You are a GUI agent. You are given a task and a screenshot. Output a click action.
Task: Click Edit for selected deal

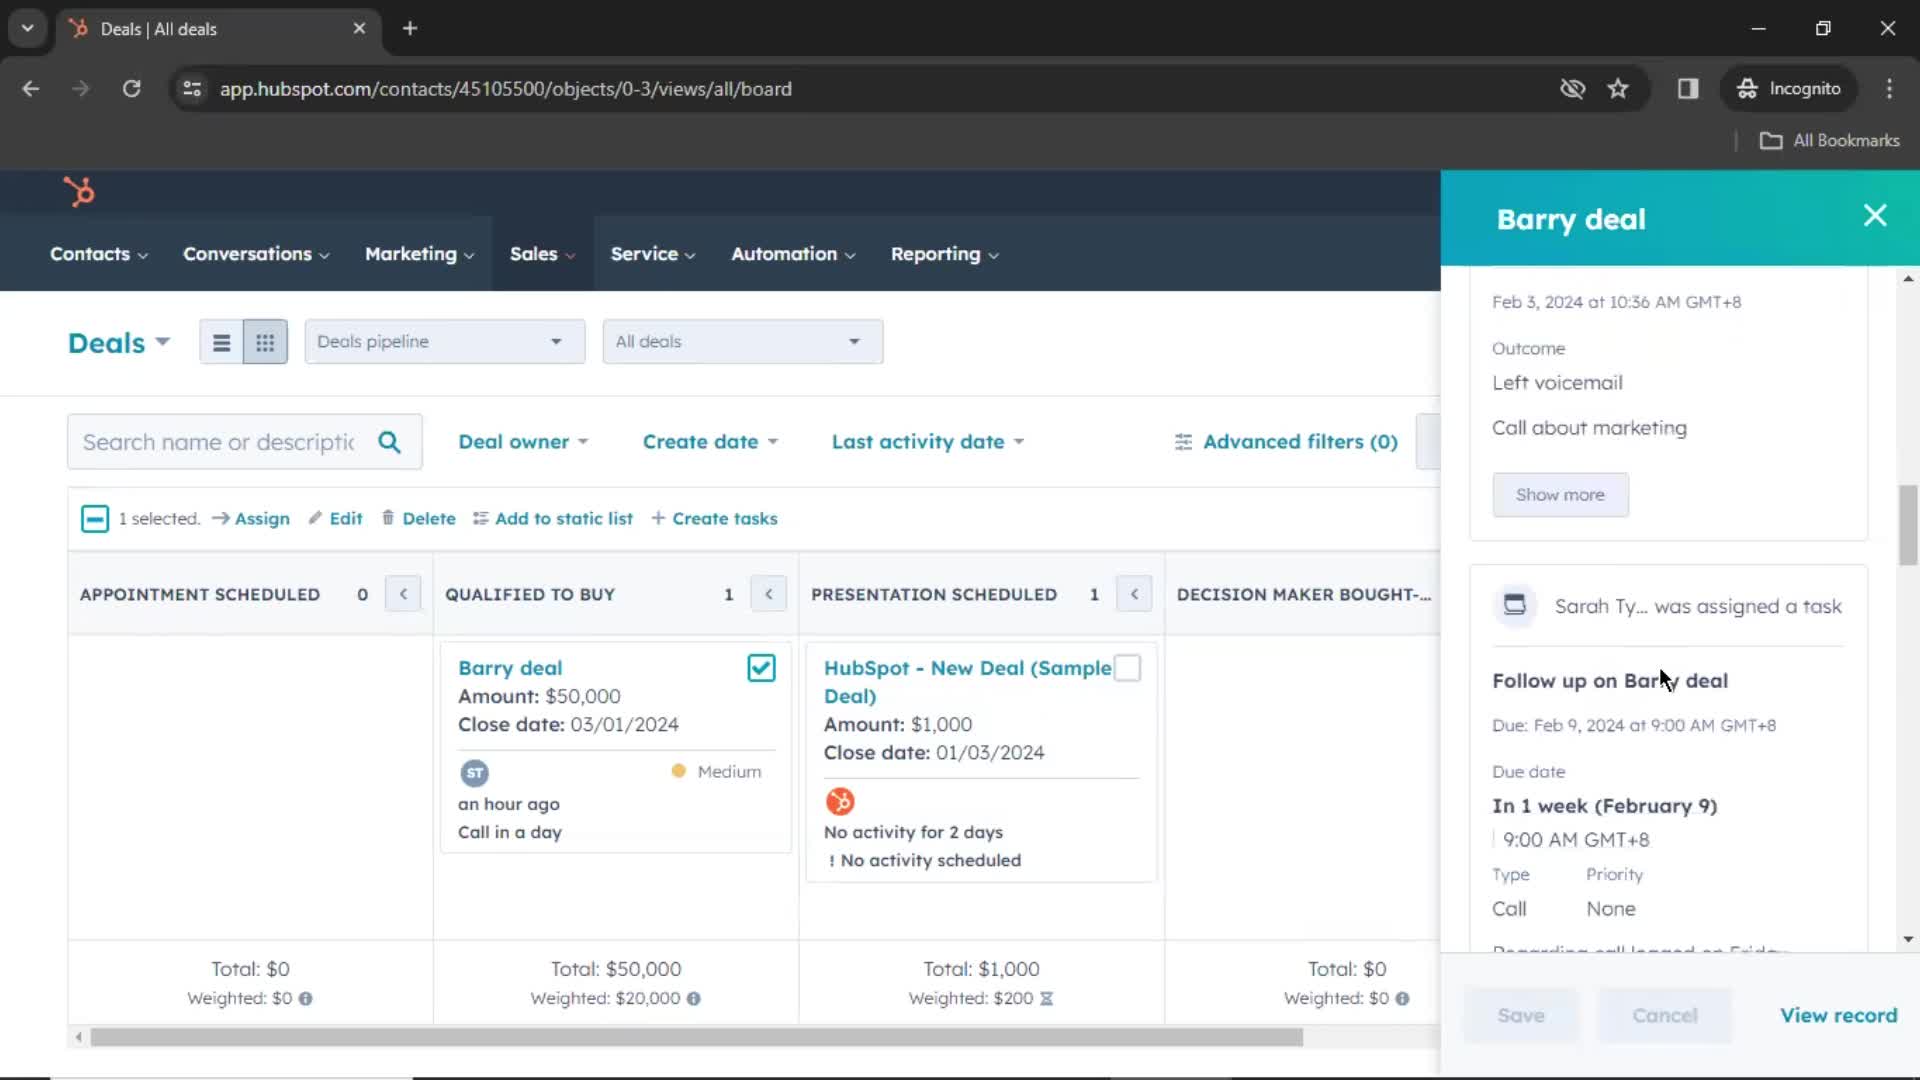(x=336, y=518)
